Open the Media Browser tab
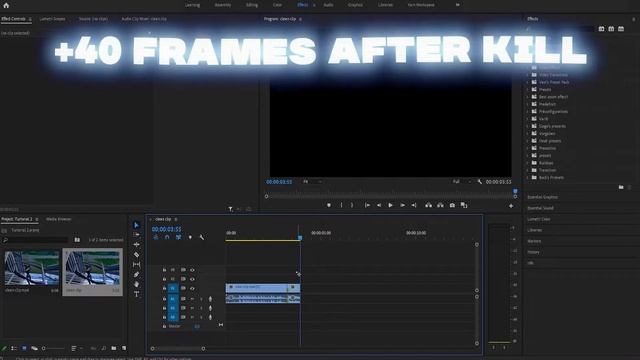Viewport: 640px width, 360px height. pos(58,219)
